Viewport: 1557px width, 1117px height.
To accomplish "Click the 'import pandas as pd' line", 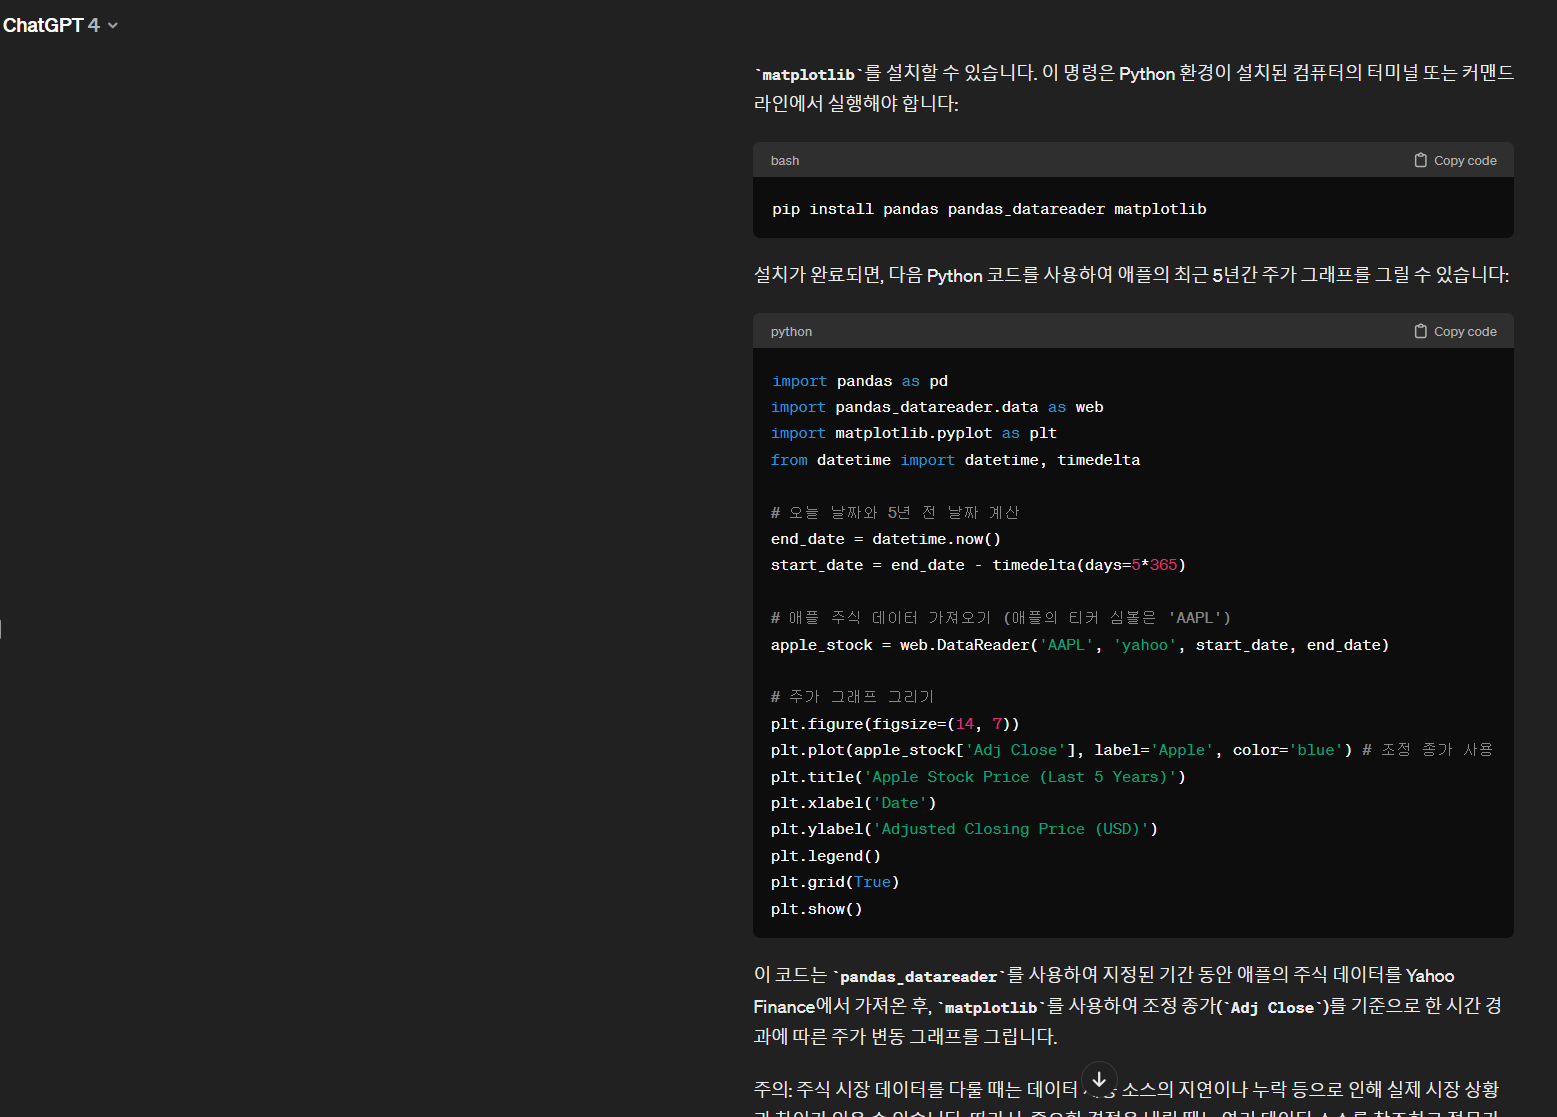I will coord(860,381).
